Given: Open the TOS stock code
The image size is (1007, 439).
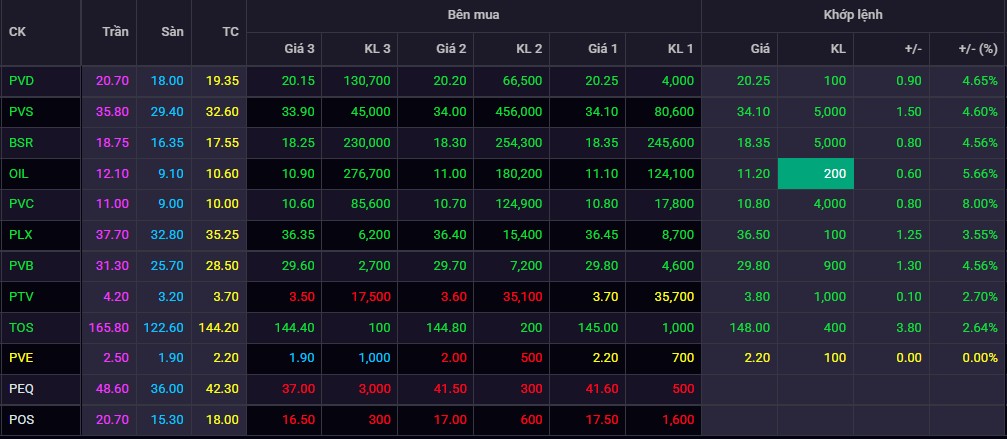Looking at the screenshot, I should 21,328.
